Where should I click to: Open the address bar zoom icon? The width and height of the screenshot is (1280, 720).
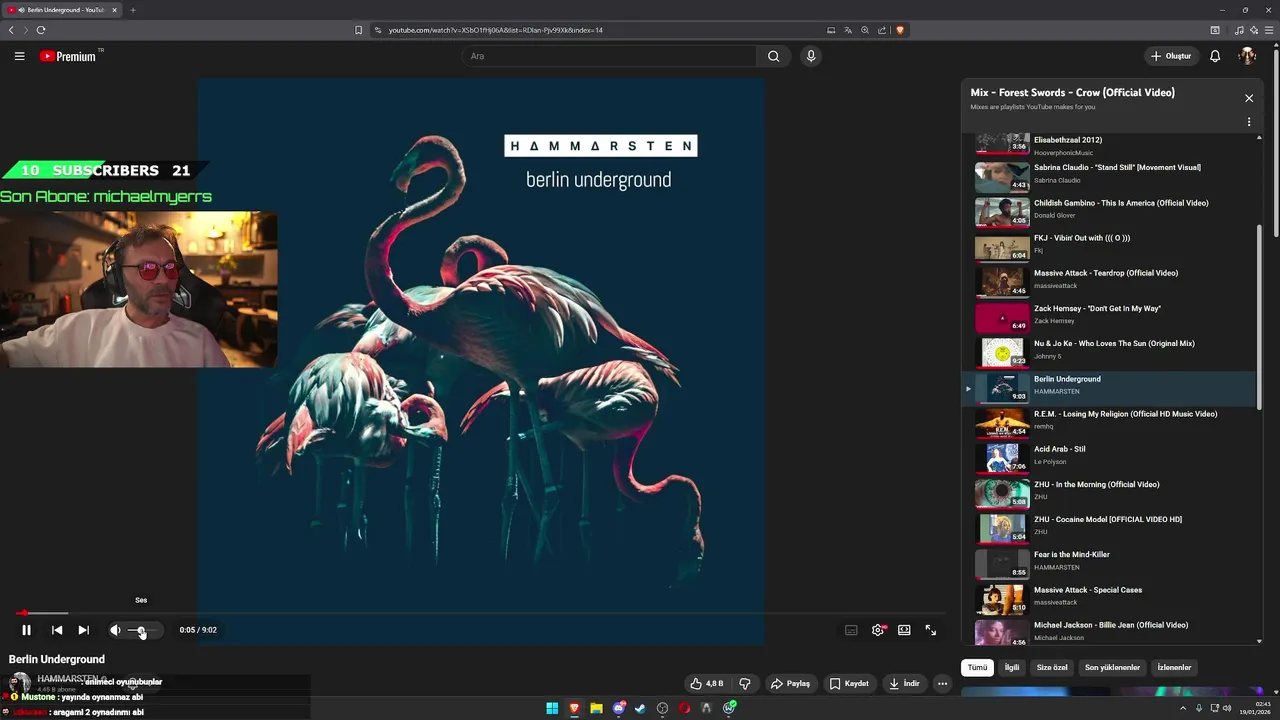tap(865, 30)
